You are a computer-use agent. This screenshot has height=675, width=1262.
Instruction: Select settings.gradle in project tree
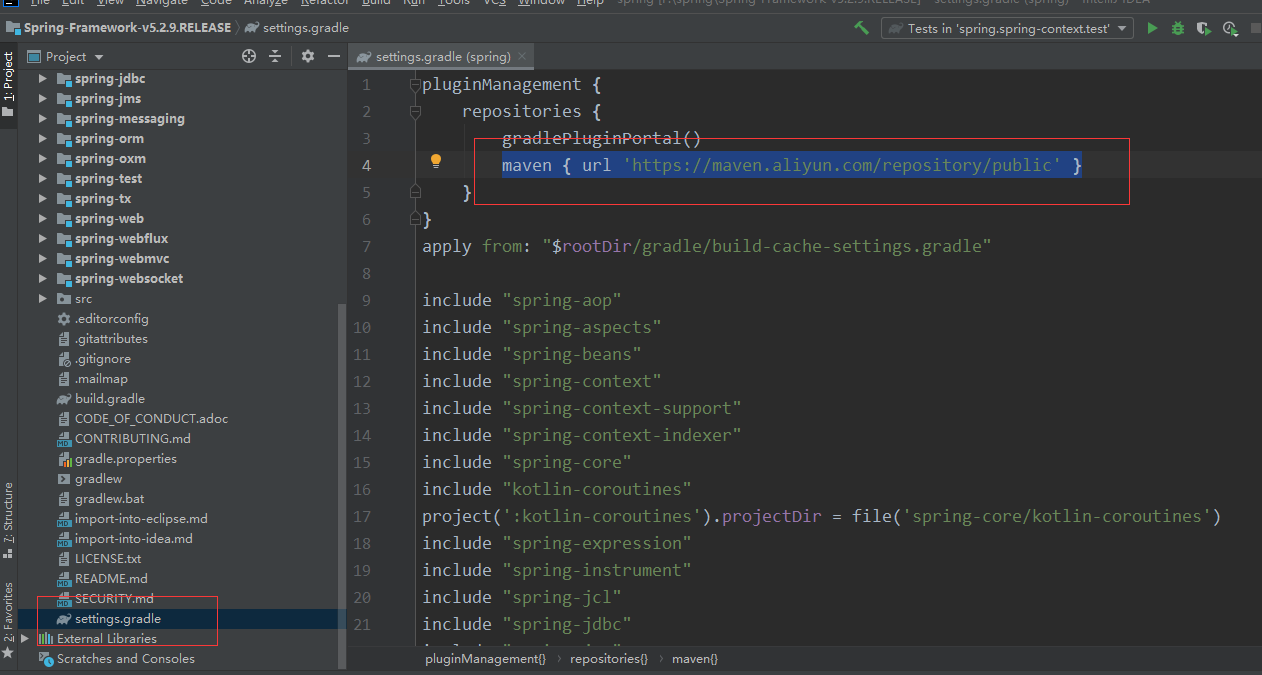(x=117, y=618)
